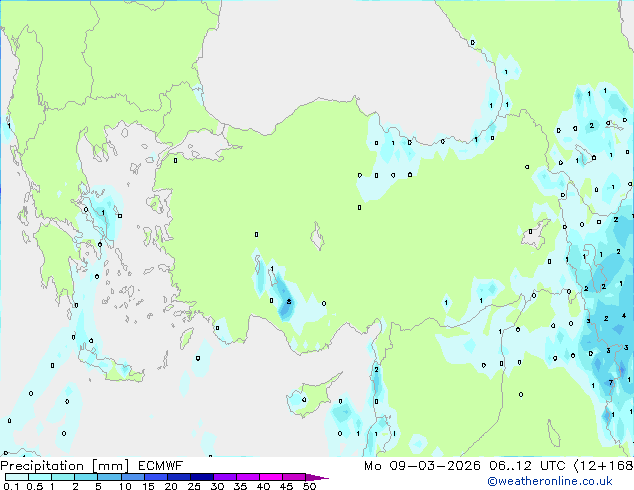
Task: Click the '7' precipitation value on map
Action: tap(611, 382)
